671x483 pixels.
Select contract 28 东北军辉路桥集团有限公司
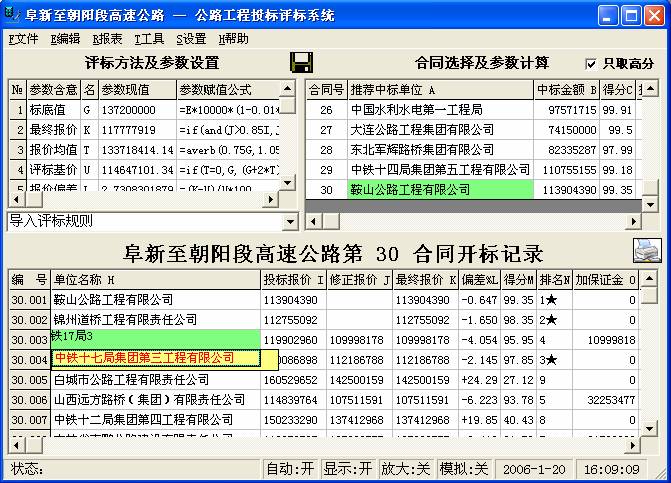(474, 150)
